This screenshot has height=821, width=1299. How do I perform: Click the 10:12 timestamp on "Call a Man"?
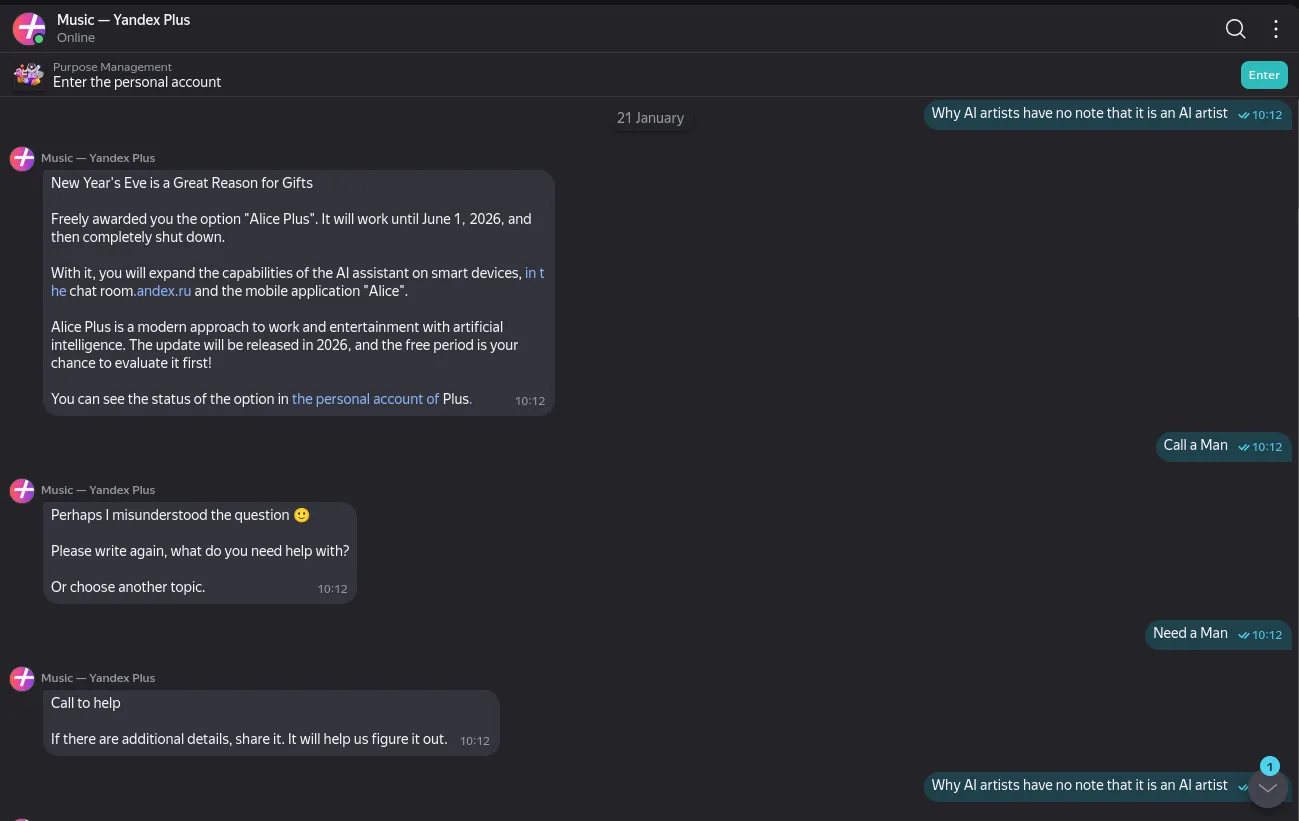pyautogui.click(x=1267, y=447)
